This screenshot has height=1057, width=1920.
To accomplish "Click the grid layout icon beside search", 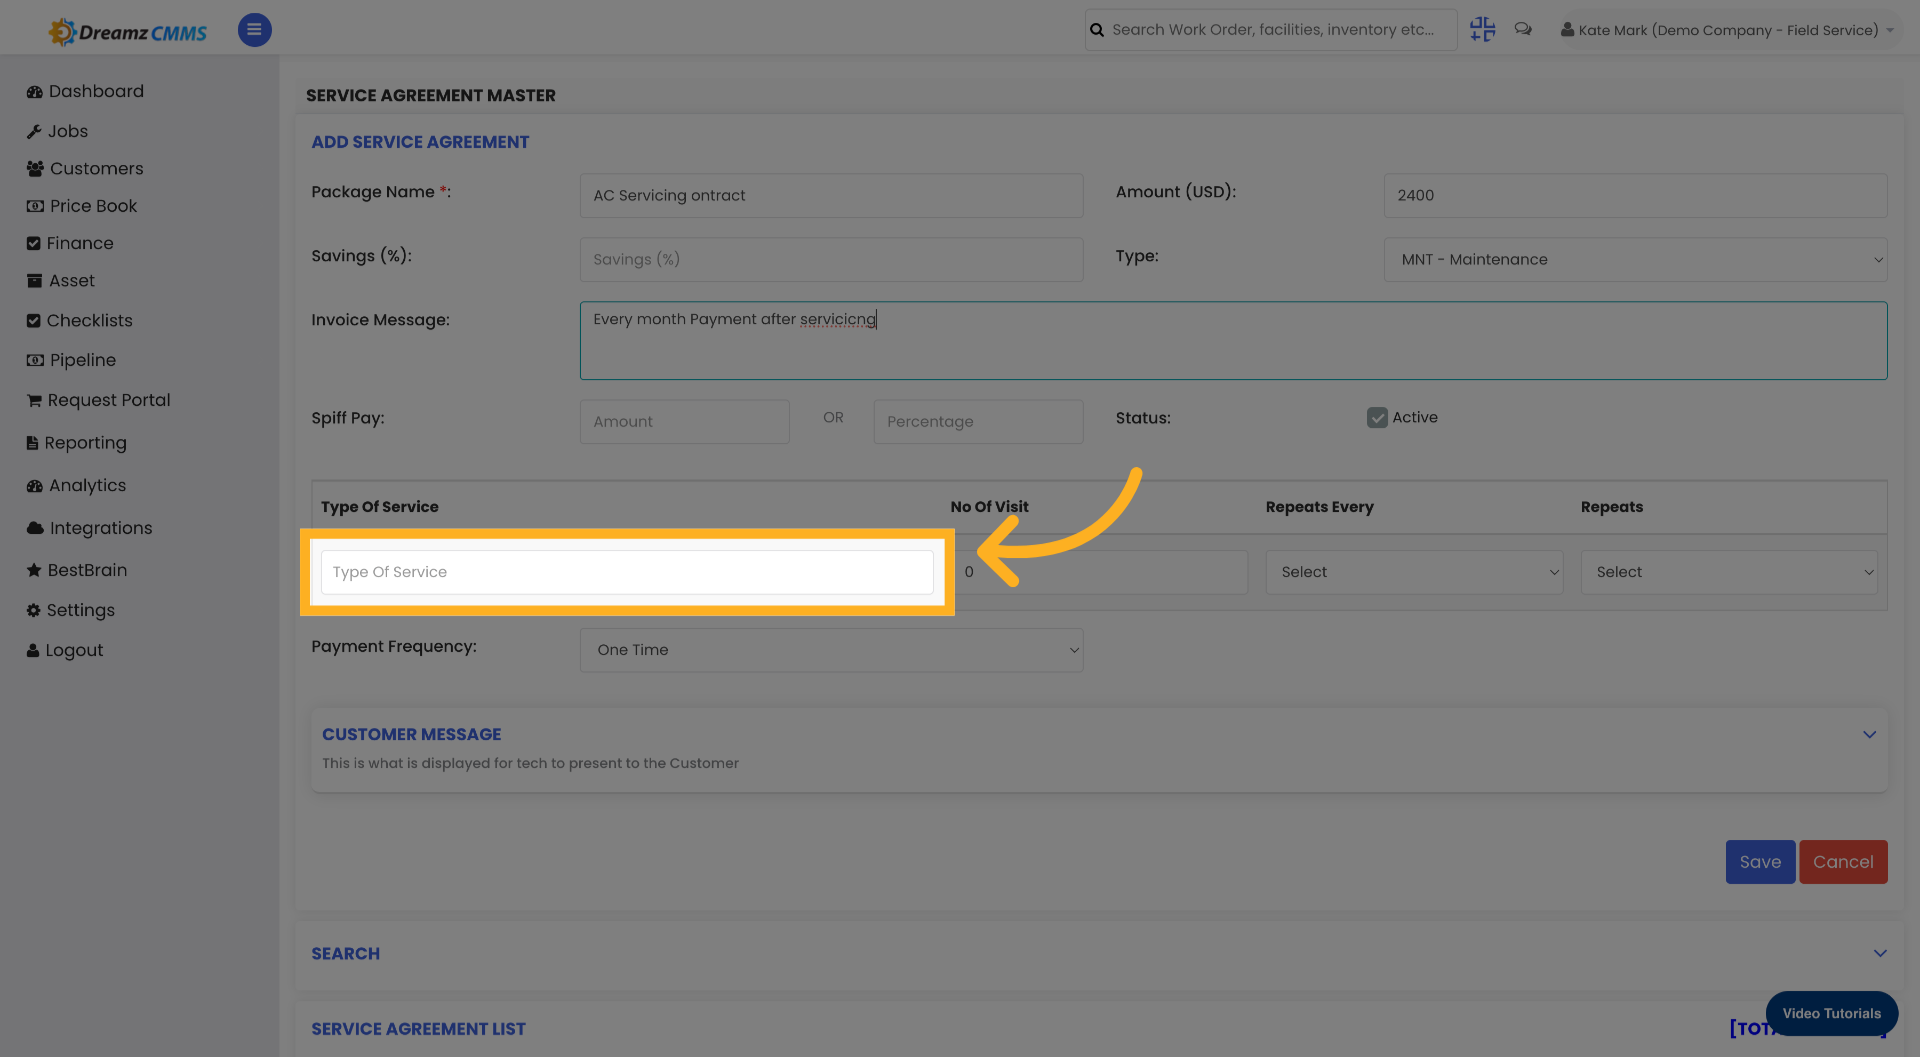I will (x=1482, y=29).
